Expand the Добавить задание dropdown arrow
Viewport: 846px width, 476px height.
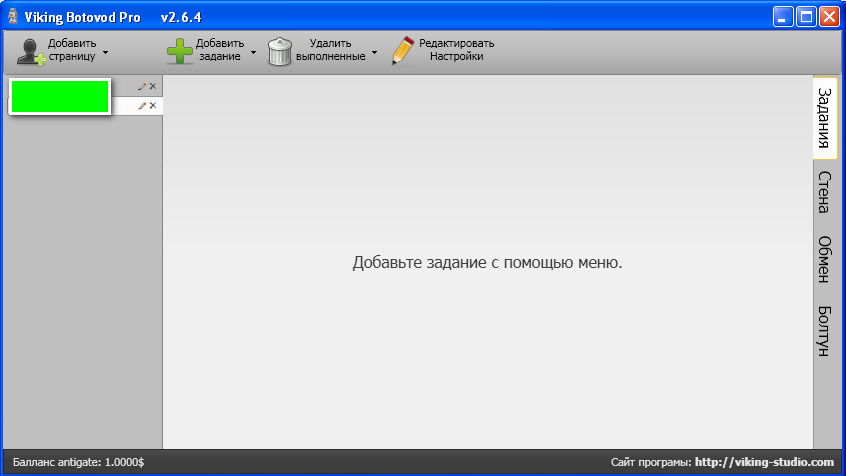pos(254,51)
